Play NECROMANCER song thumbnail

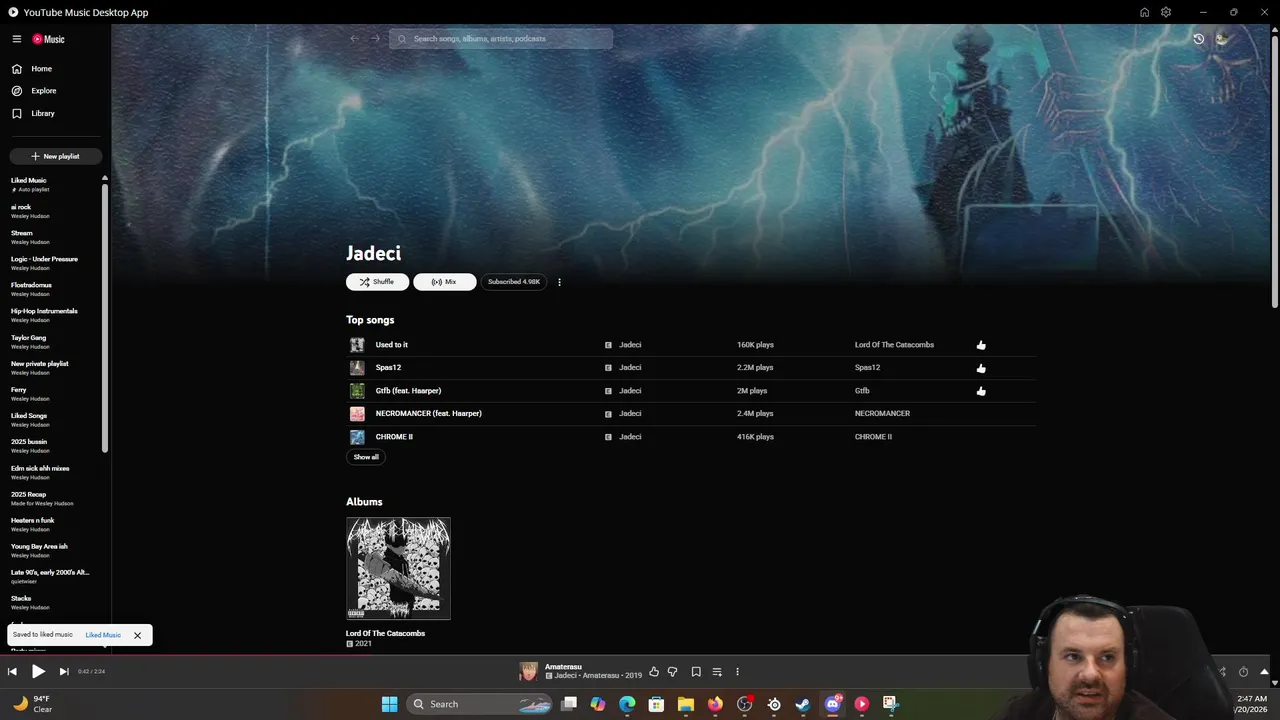pyautogui.click(x=357, y=414)
